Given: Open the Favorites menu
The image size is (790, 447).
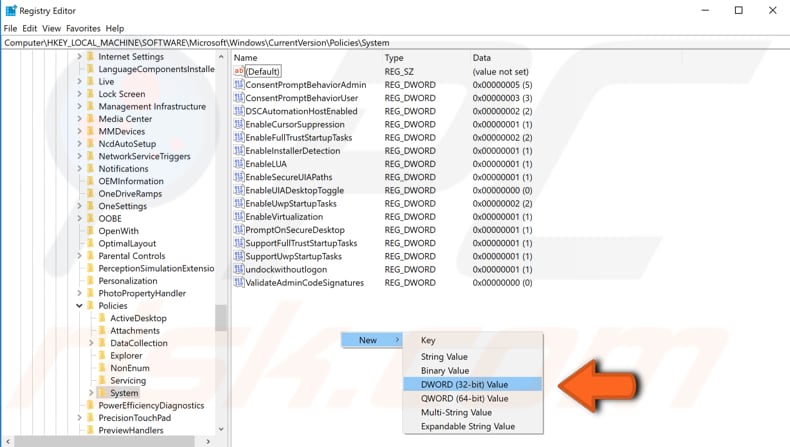Looking at the screenshot, I should [83, 29].
